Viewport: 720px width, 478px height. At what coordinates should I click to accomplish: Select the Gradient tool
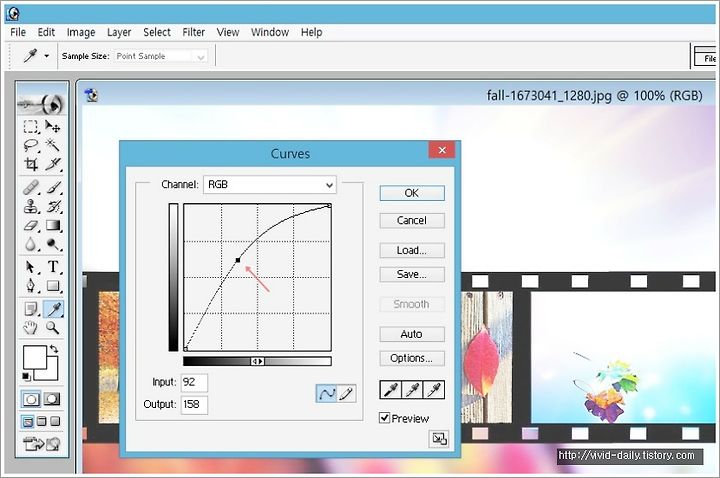coord(53,225)
